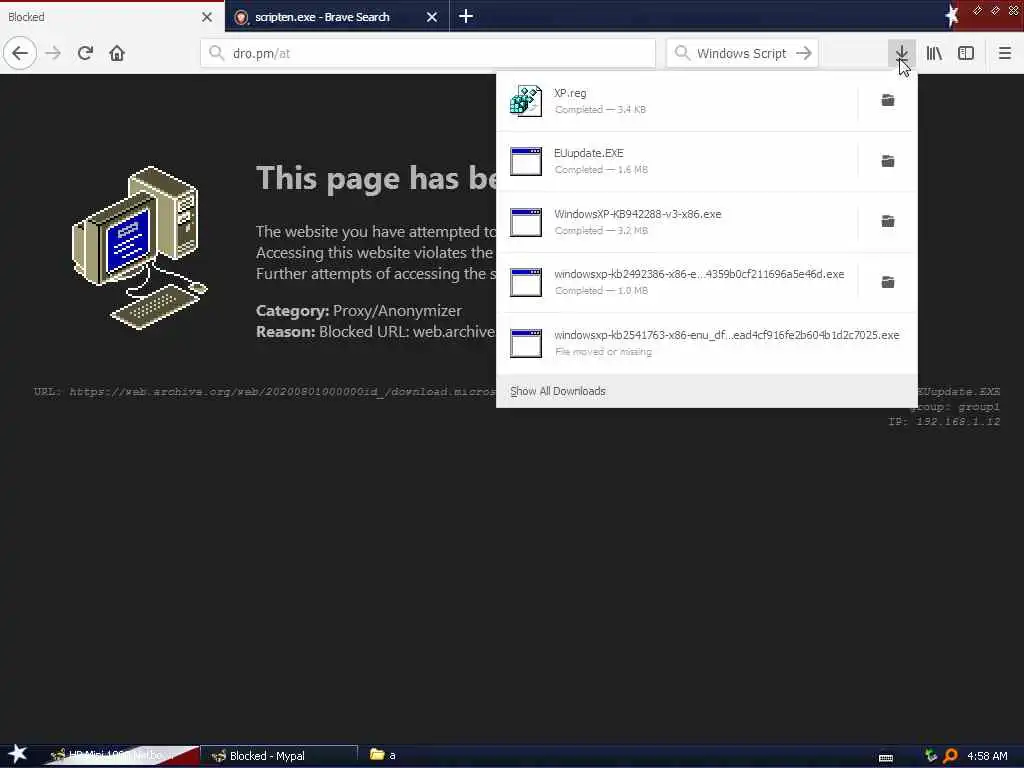Click the magnifier tray icon
Image resolution: width=1024 pixels, height=768 pixels.
tap(950, 756)
